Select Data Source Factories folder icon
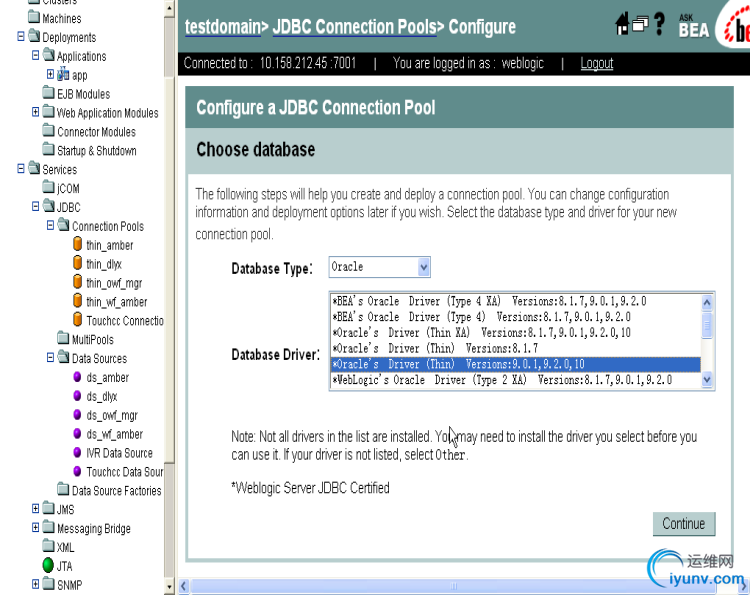The height and width of the screenshot is (595, 750). (63, 489)
